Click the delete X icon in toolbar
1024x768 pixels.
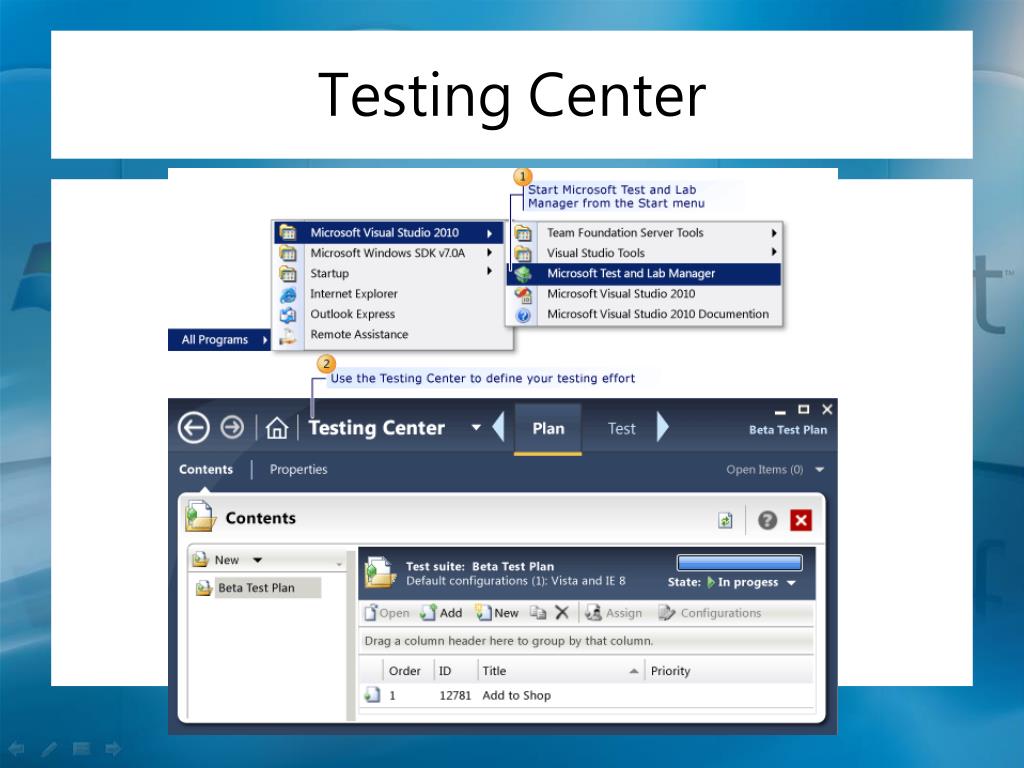(x=562, y=613)
